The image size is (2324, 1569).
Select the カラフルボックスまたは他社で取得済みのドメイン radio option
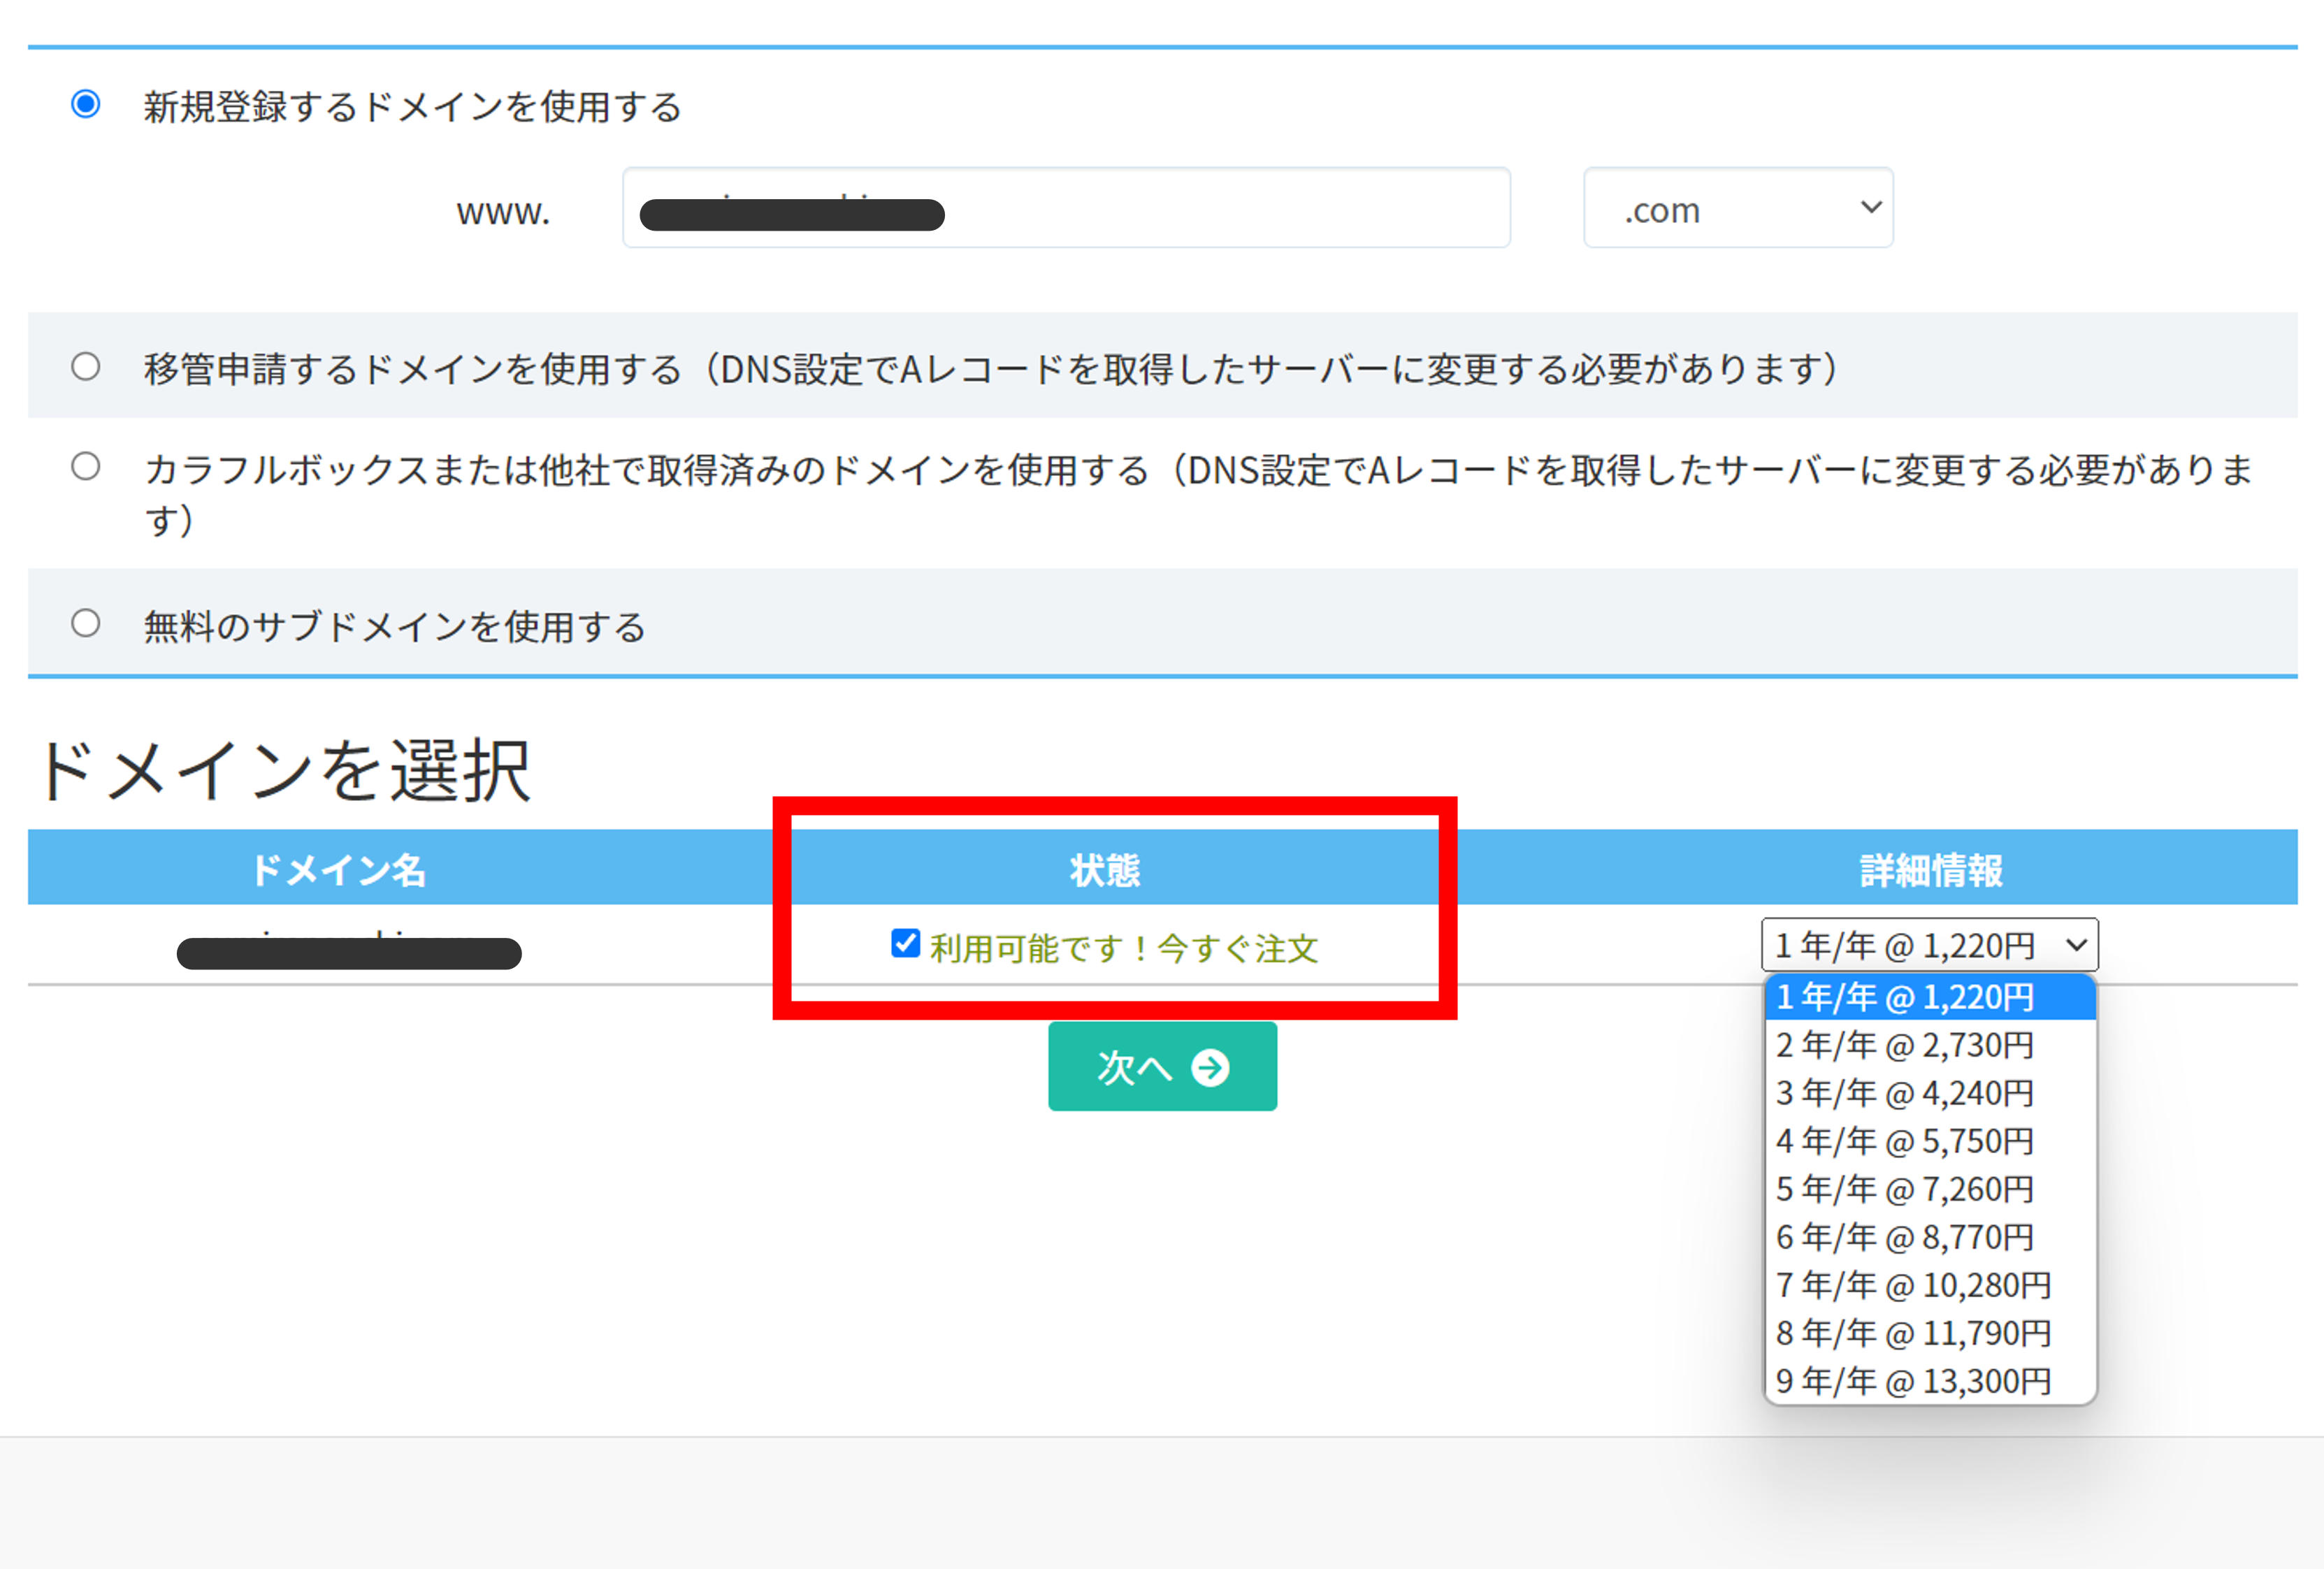pos(86,466)
